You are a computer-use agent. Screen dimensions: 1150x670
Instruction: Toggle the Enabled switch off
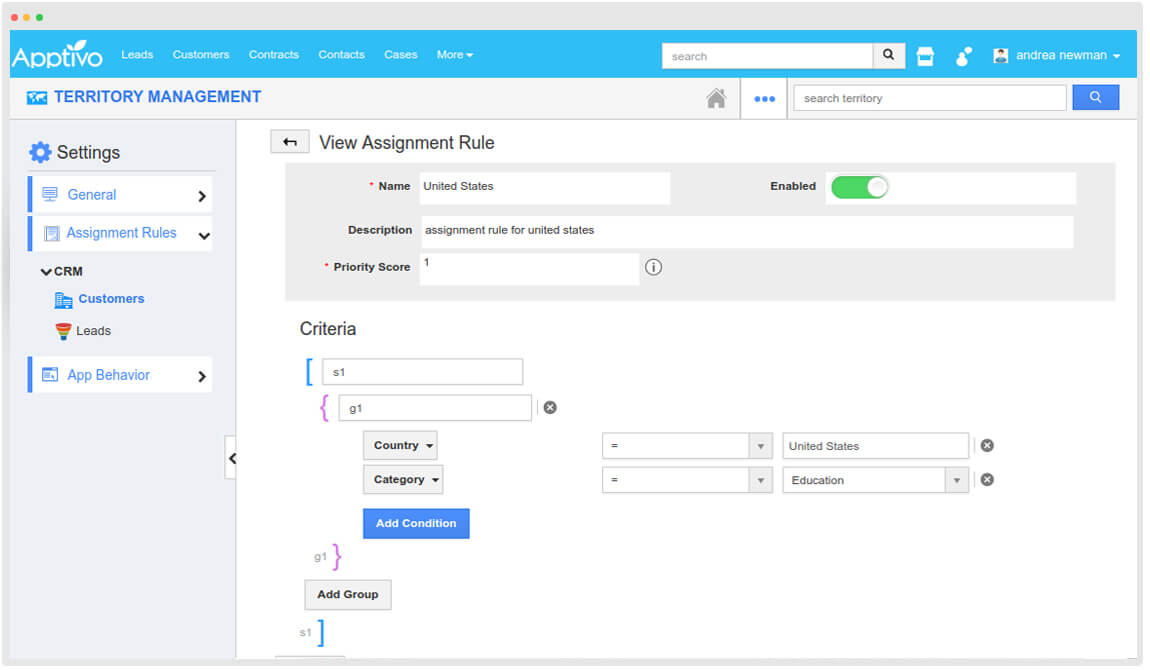point(859,187)
